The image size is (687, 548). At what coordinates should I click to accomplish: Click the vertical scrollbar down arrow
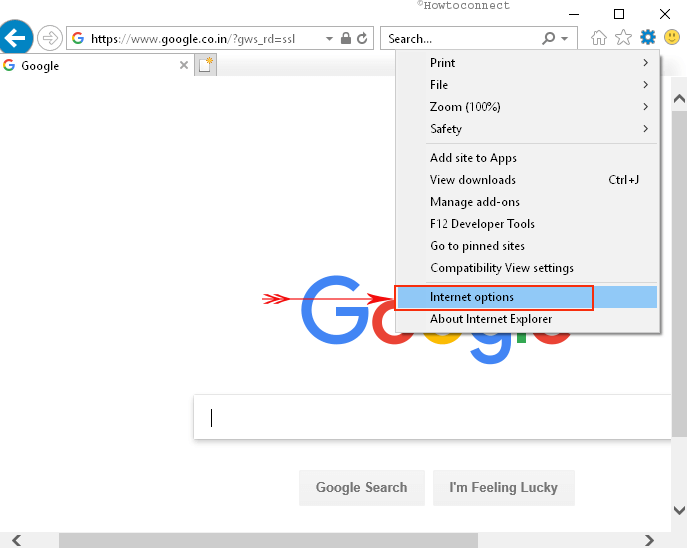point(679,510)
